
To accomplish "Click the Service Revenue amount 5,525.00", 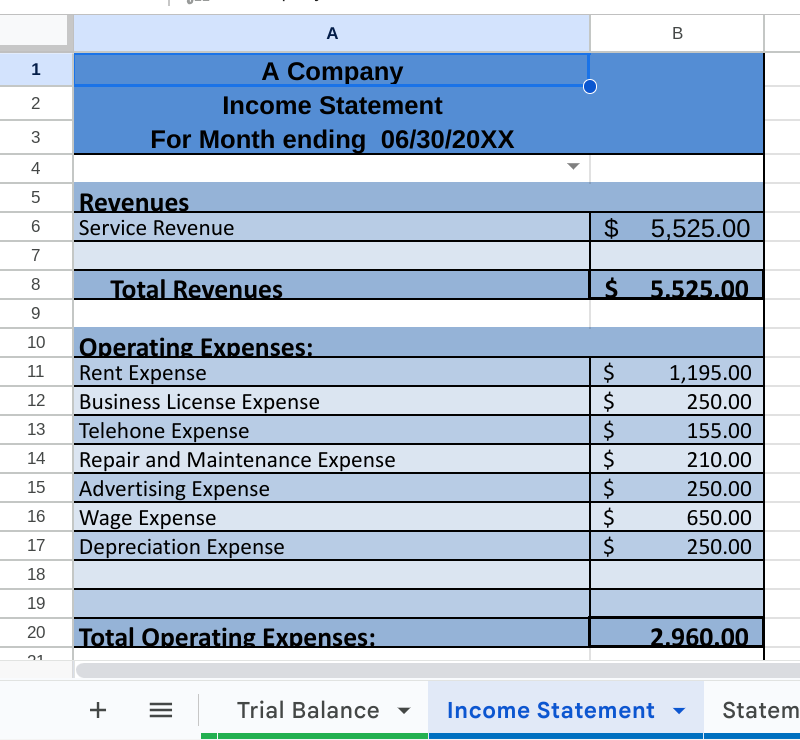I will (677, 227).
